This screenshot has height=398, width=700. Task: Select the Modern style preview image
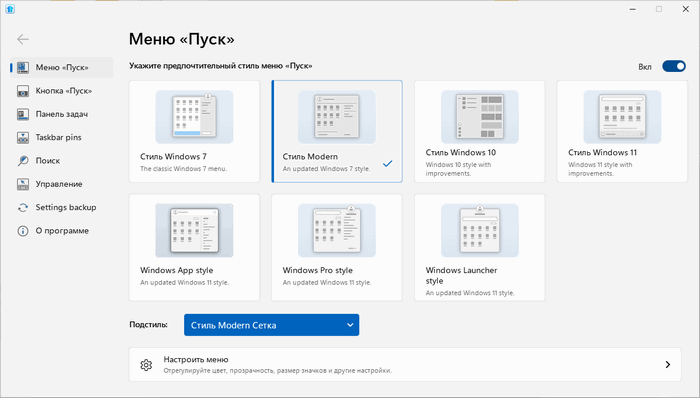337,117
